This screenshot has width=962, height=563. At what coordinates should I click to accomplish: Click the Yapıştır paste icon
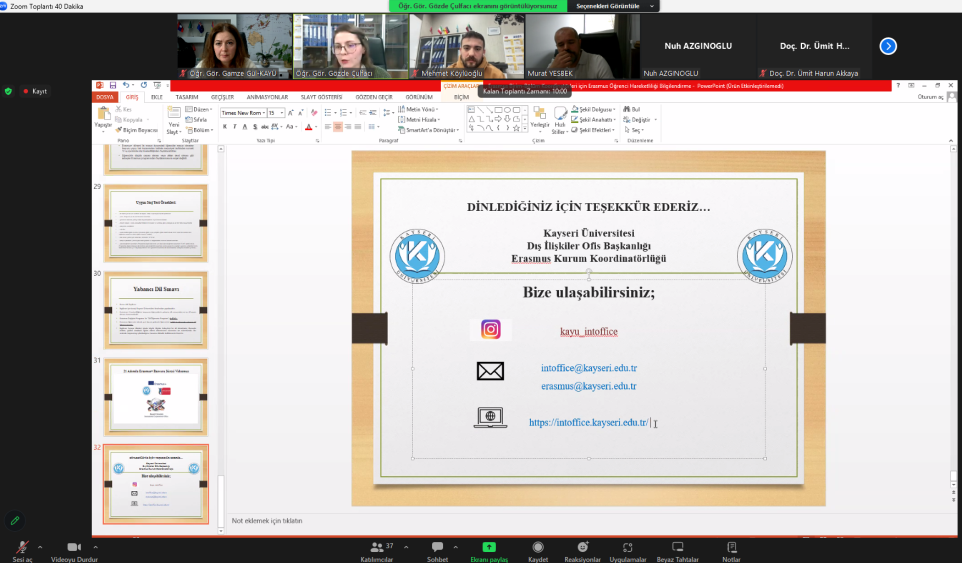click(x=103, y=114)
